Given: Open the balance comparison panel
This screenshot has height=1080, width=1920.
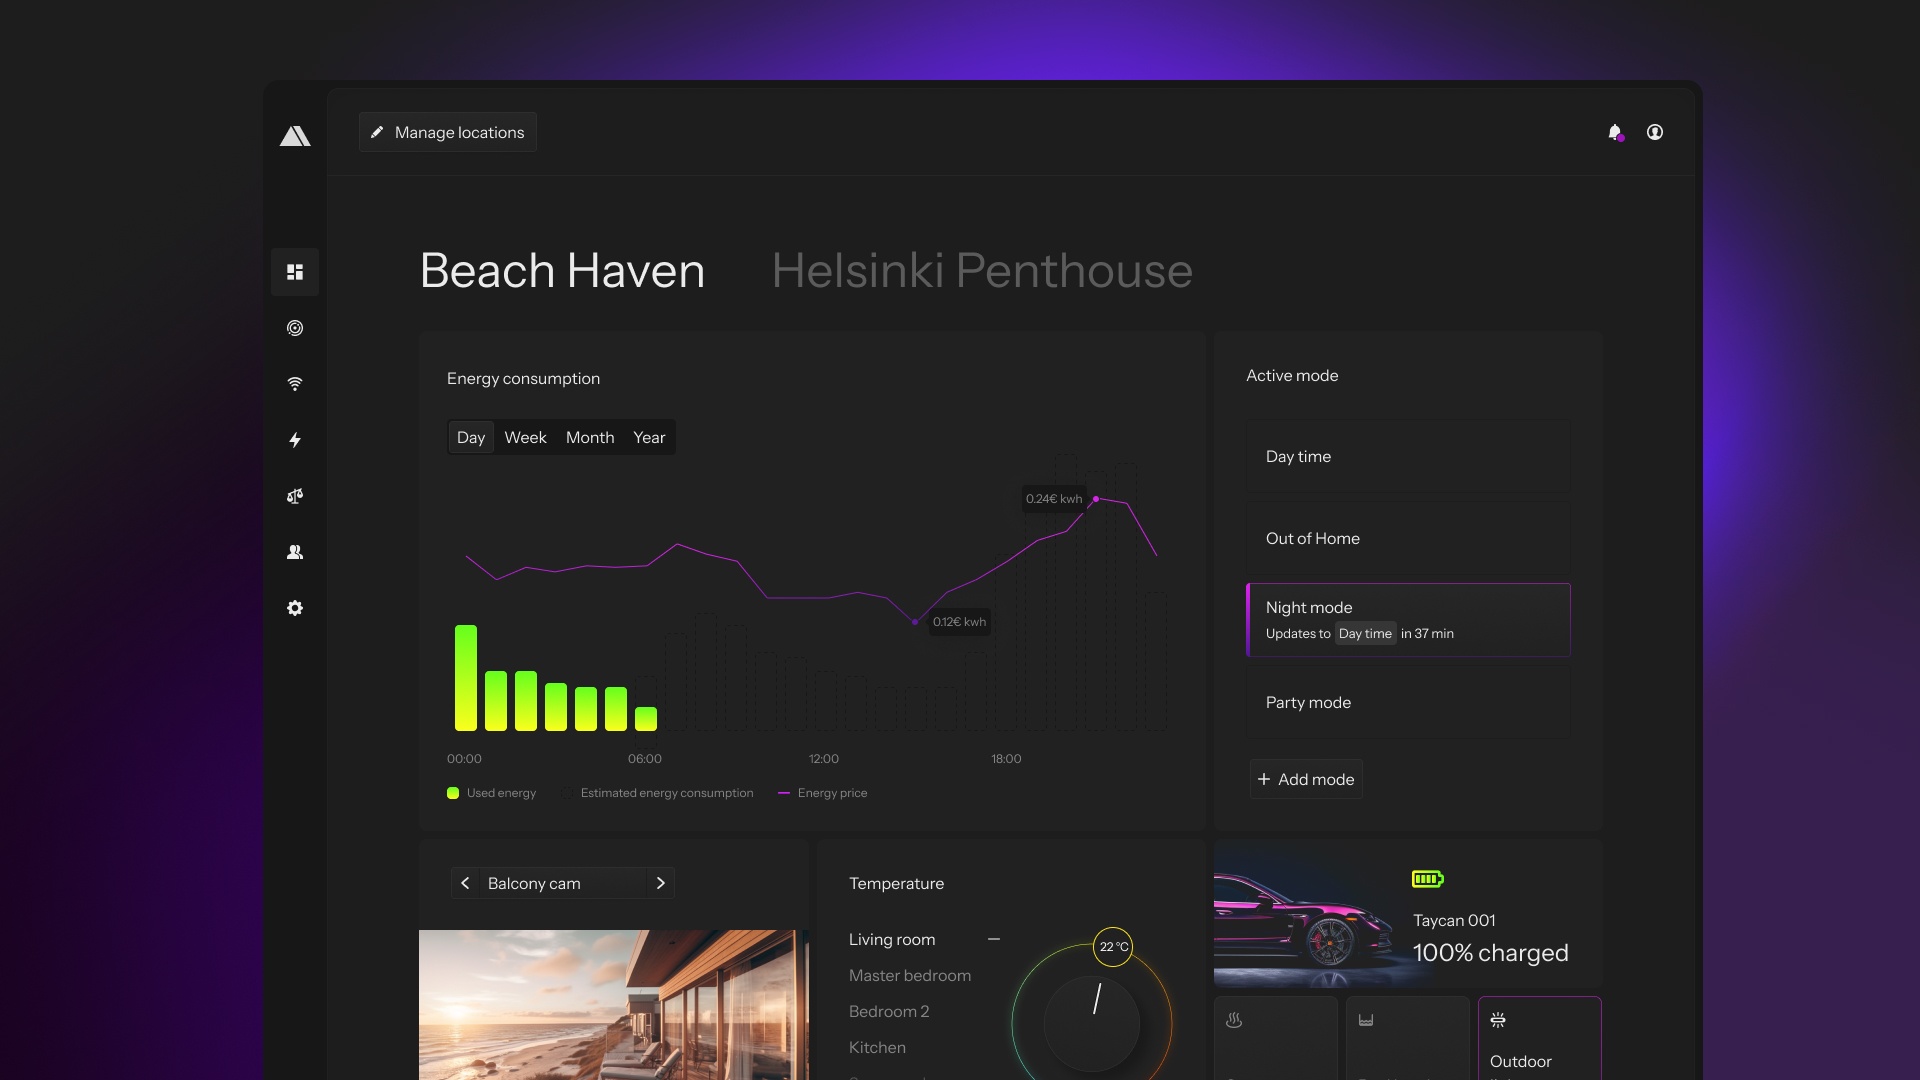Looking at the screenshot, I should (x=295, y=496).
